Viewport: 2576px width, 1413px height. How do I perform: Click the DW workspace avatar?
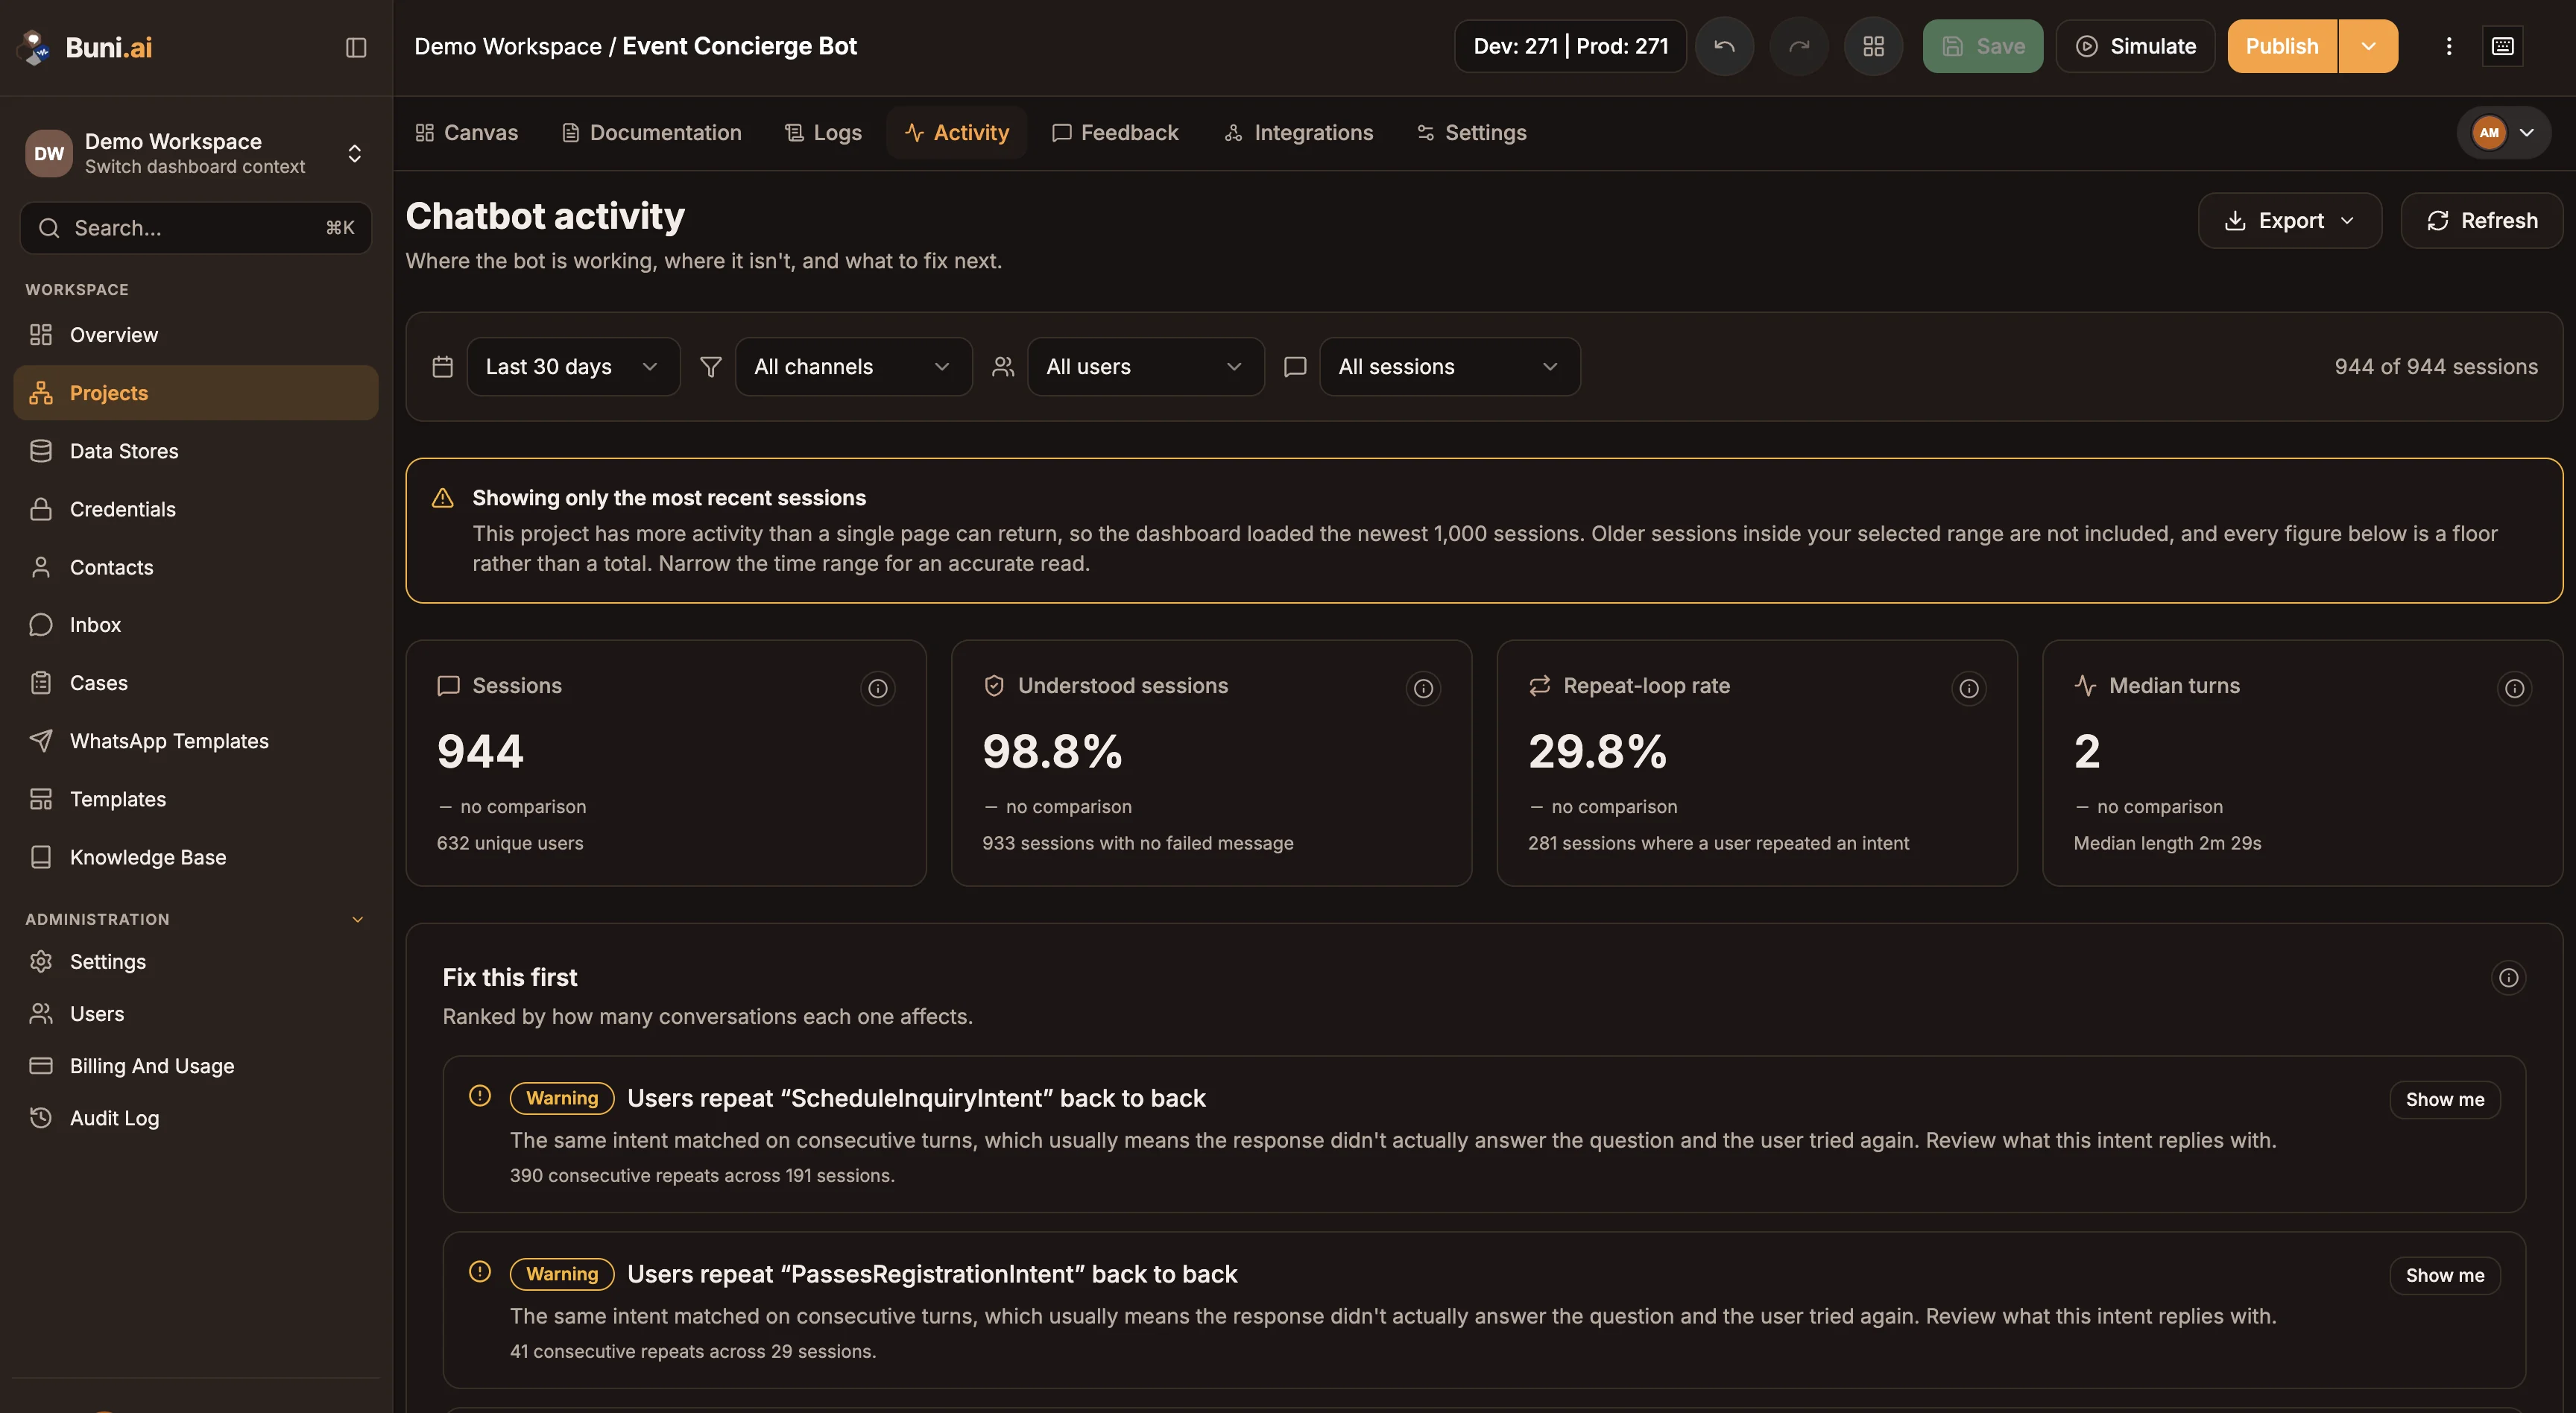pyautogui.click(x=49, y=153)
